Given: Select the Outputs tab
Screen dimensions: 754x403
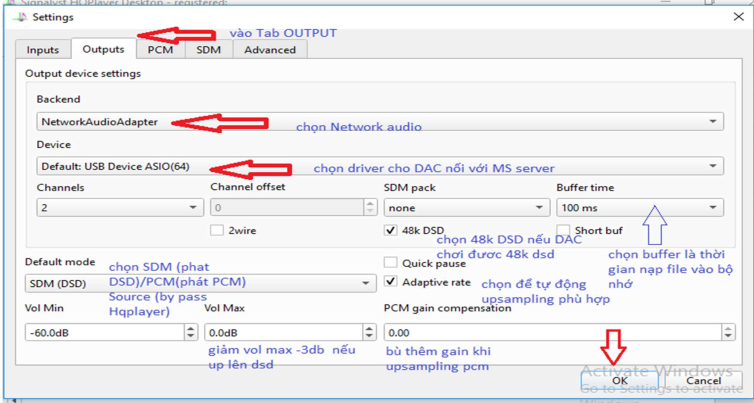Looking at the screenshot, I should point(103,49).
